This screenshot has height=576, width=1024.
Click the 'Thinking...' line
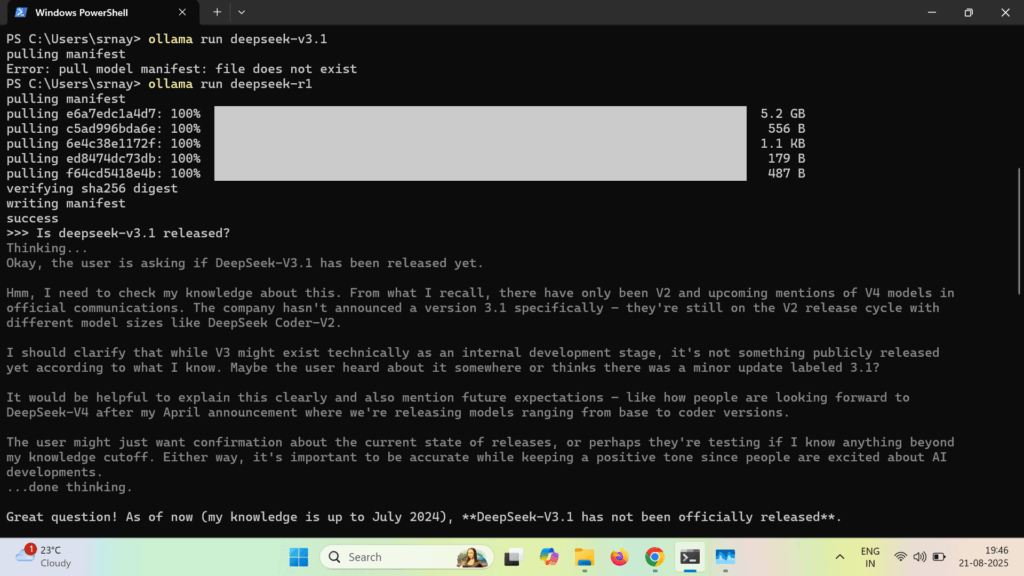[x=47, y=248]
